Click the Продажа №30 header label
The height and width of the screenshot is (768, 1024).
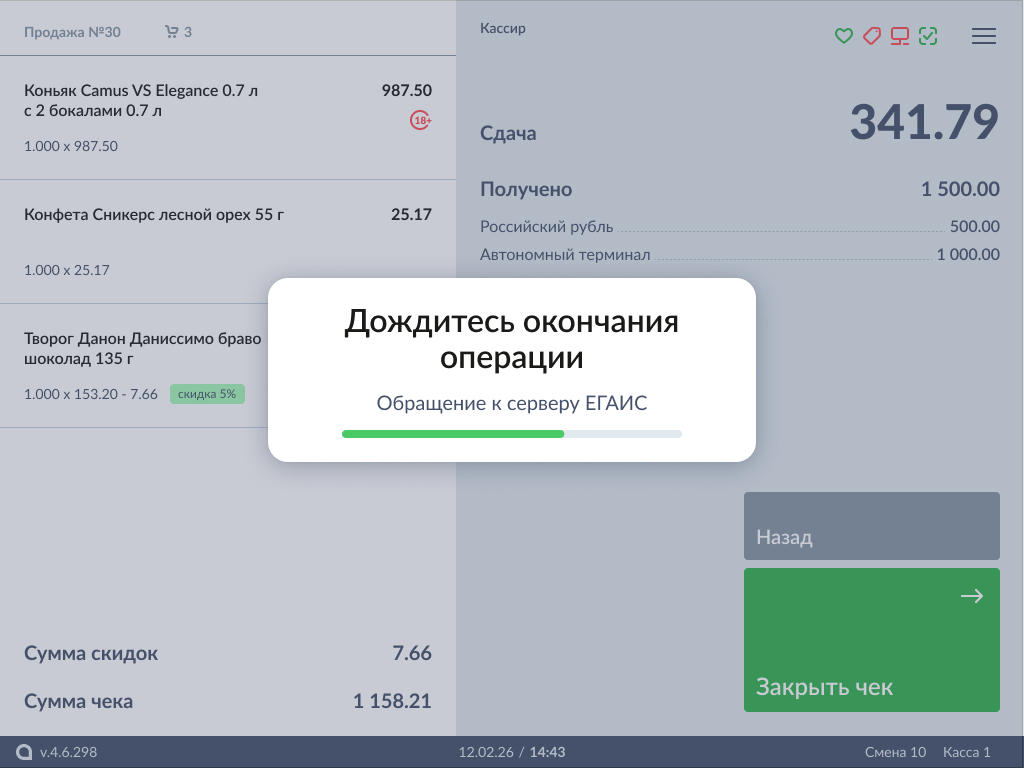[x=72, y=32]
